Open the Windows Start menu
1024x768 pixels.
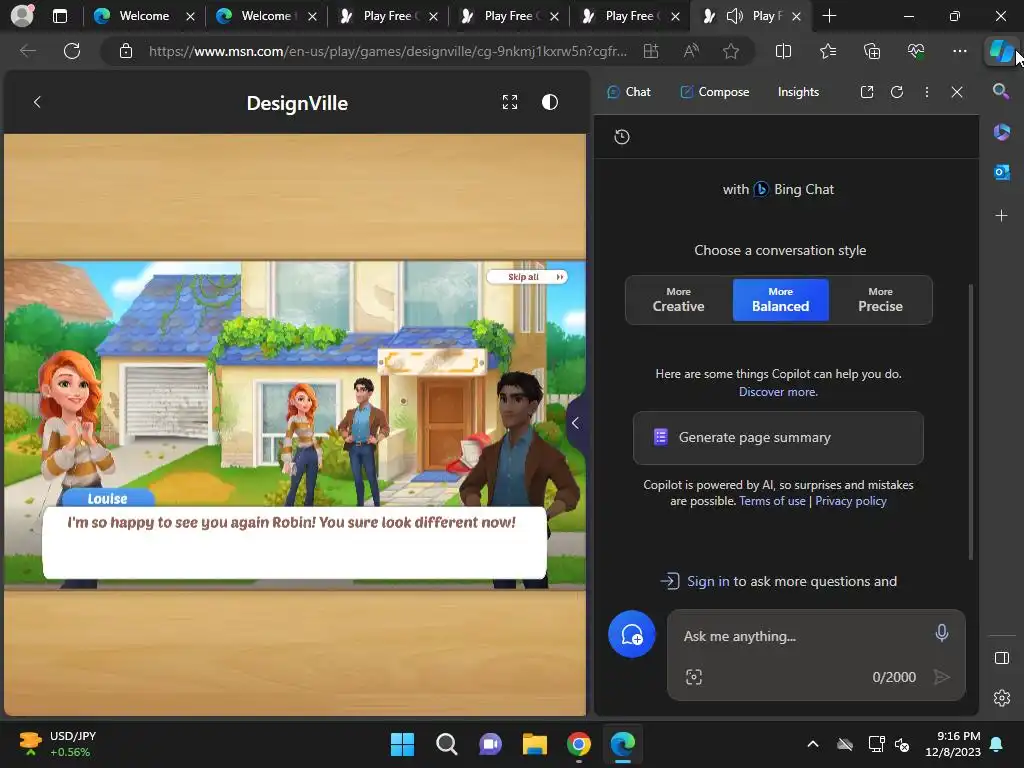click(x=402, y=744)
